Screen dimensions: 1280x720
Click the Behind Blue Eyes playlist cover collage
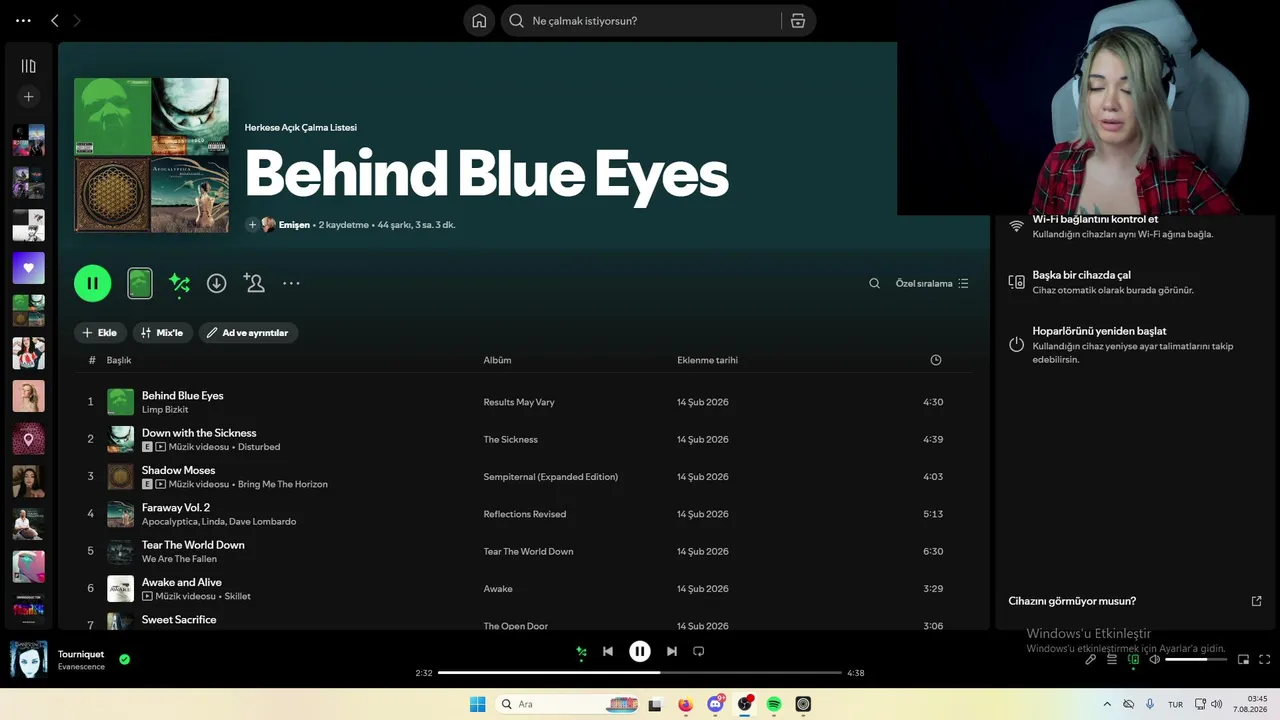151,155
